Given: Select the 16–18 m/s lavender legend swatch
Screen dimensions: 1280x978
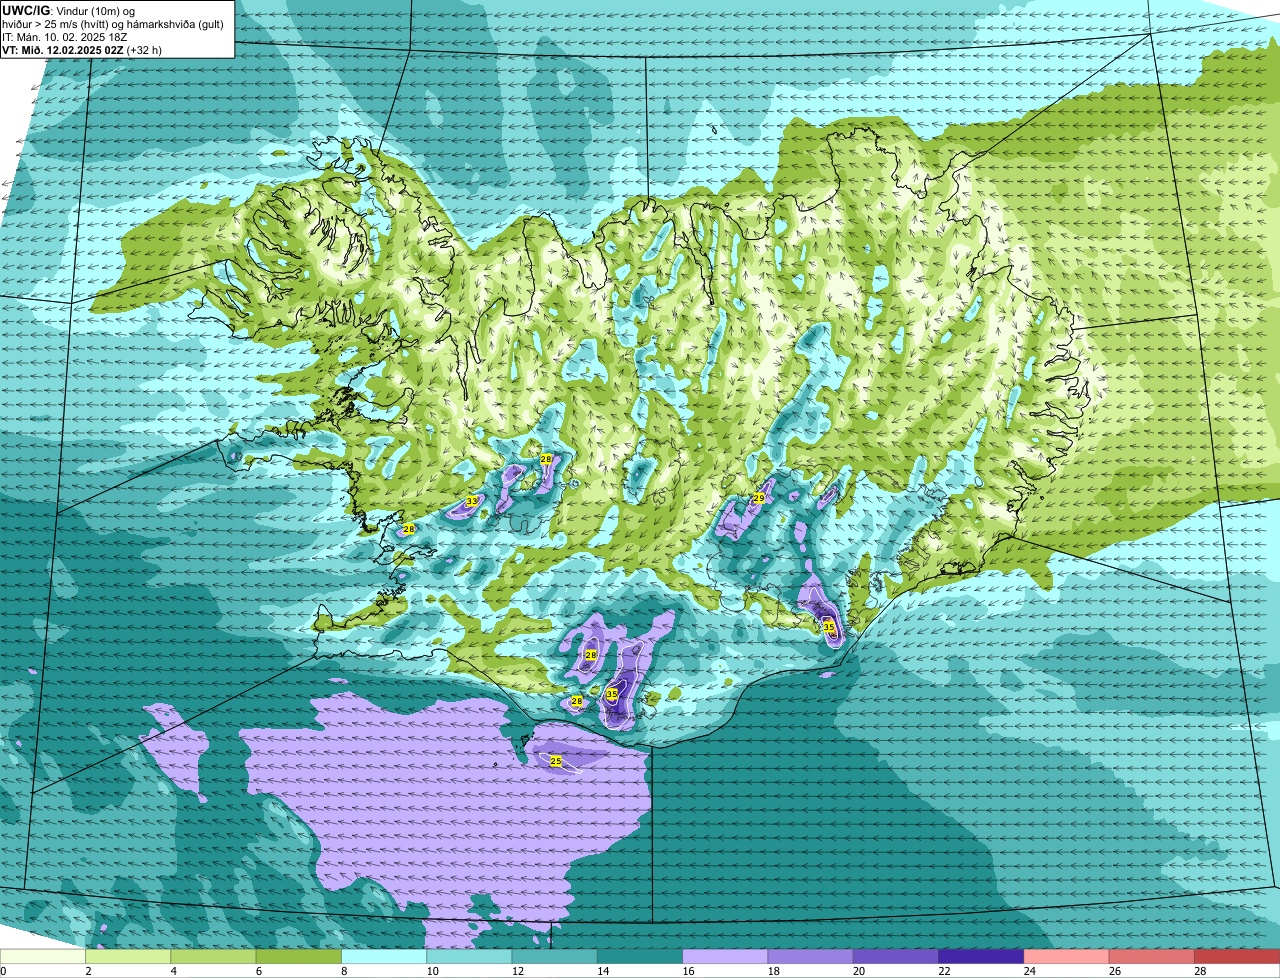Looking at the screenshot, I should (725, 956).
